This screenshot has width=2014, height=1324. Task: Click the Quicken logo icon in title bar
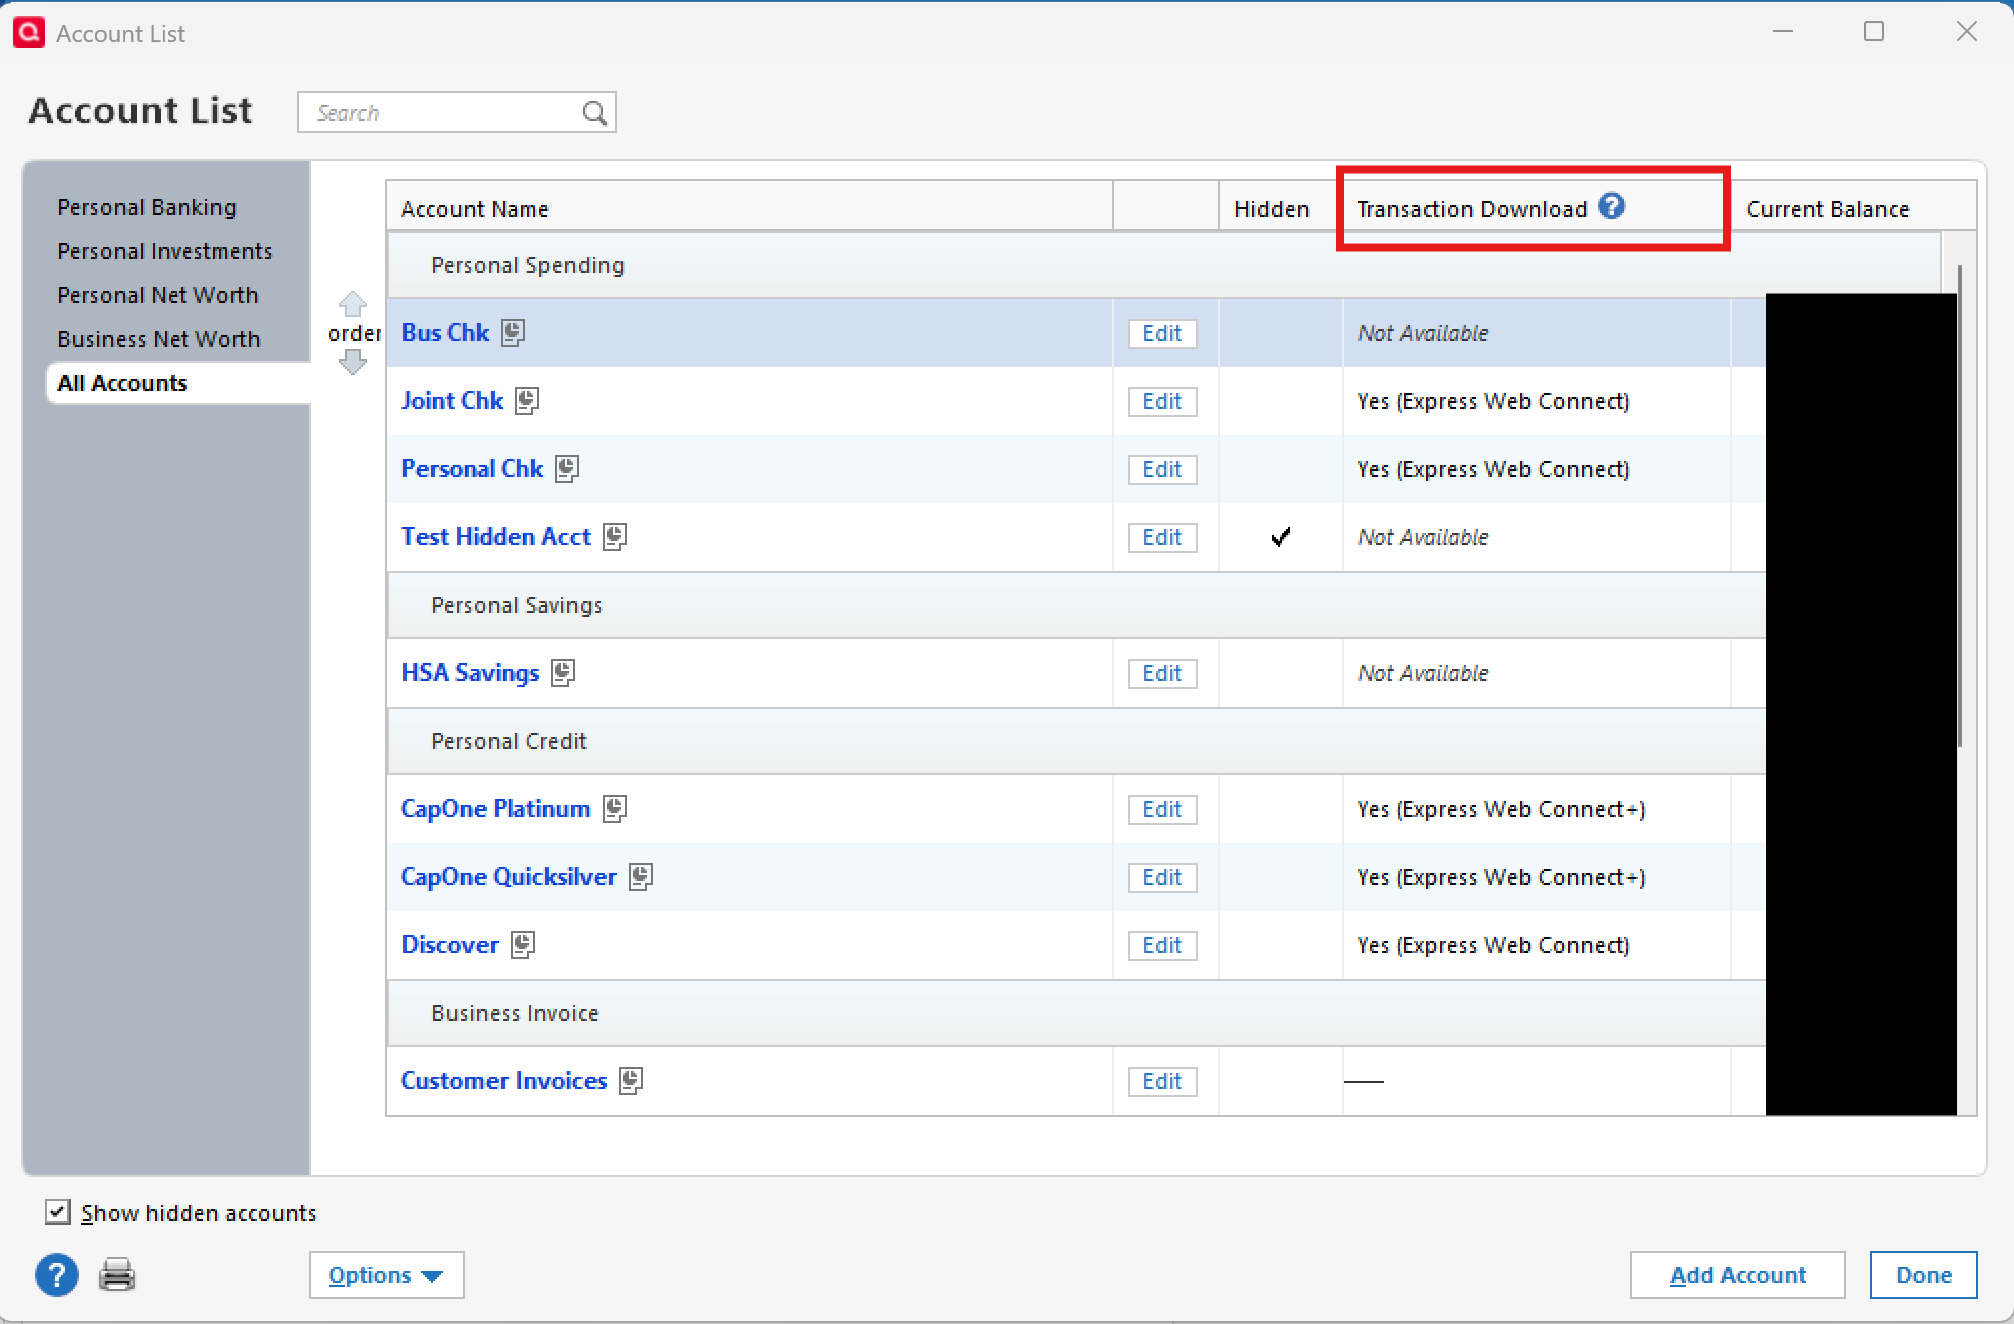point(28,32)
